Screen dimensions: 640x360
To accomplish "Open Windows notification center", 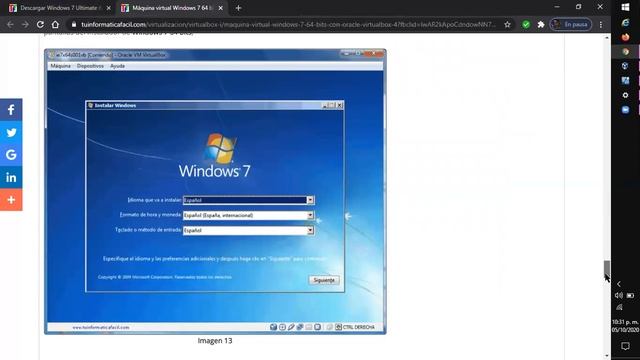I will [625, 346].
